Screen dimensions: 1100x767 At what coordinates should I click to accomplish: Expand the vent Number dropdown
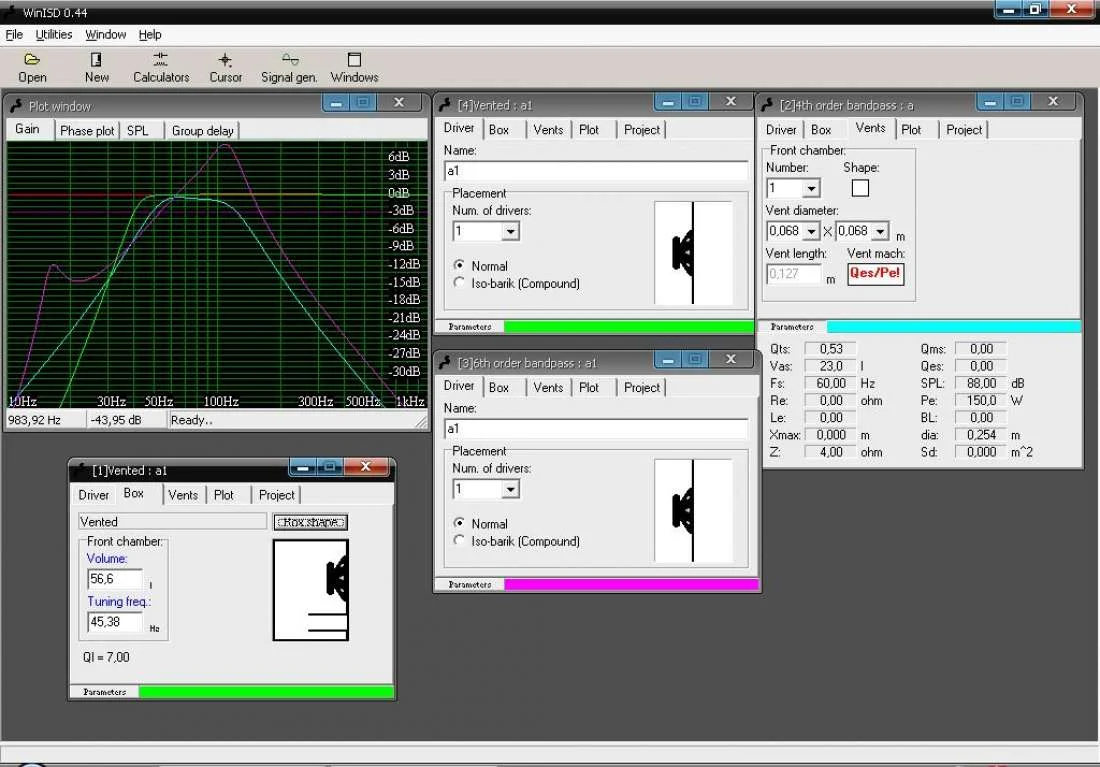point(811,188)
